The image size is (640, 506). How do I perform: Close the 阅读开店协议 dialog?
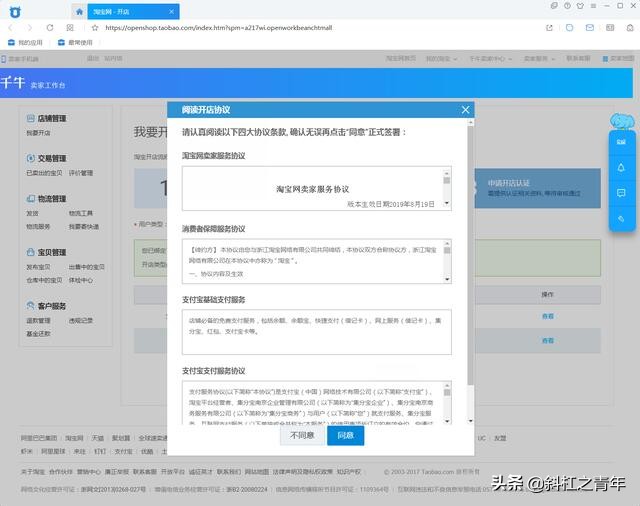(x=465, y=110)
